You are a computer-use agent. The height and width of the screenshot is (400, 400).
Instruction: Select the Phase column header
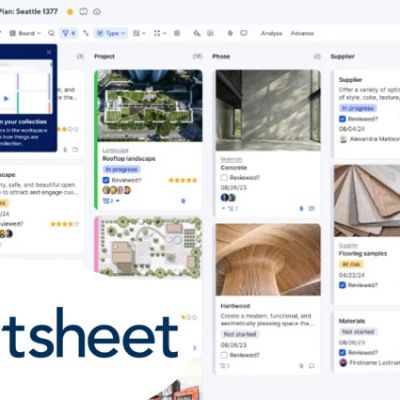point(221,56)
